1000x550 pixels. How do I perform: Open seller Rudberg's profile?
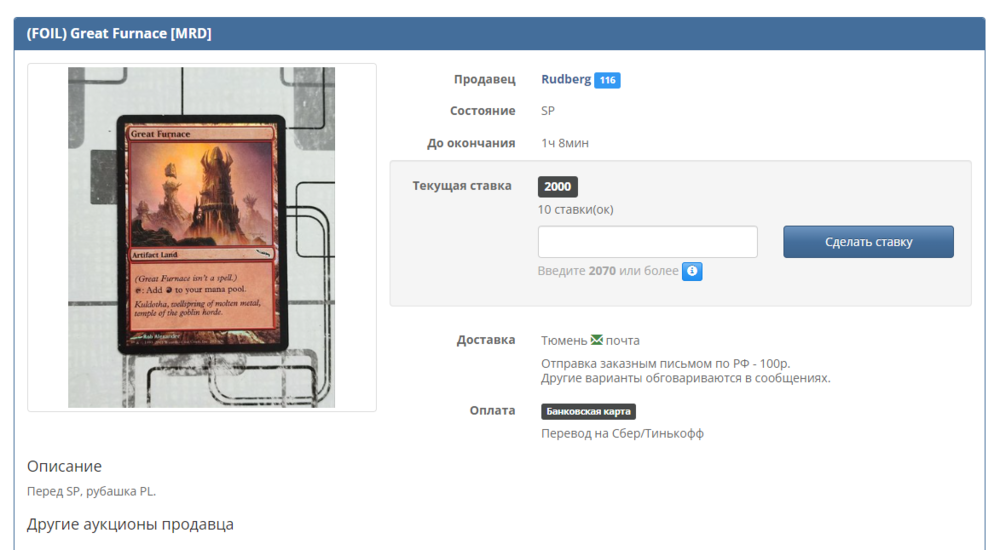566,79
